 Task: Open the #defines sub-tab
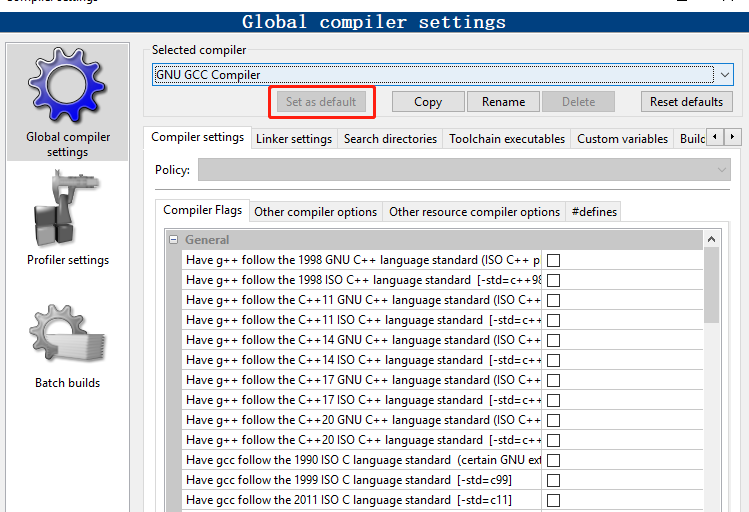pos(594,212)
